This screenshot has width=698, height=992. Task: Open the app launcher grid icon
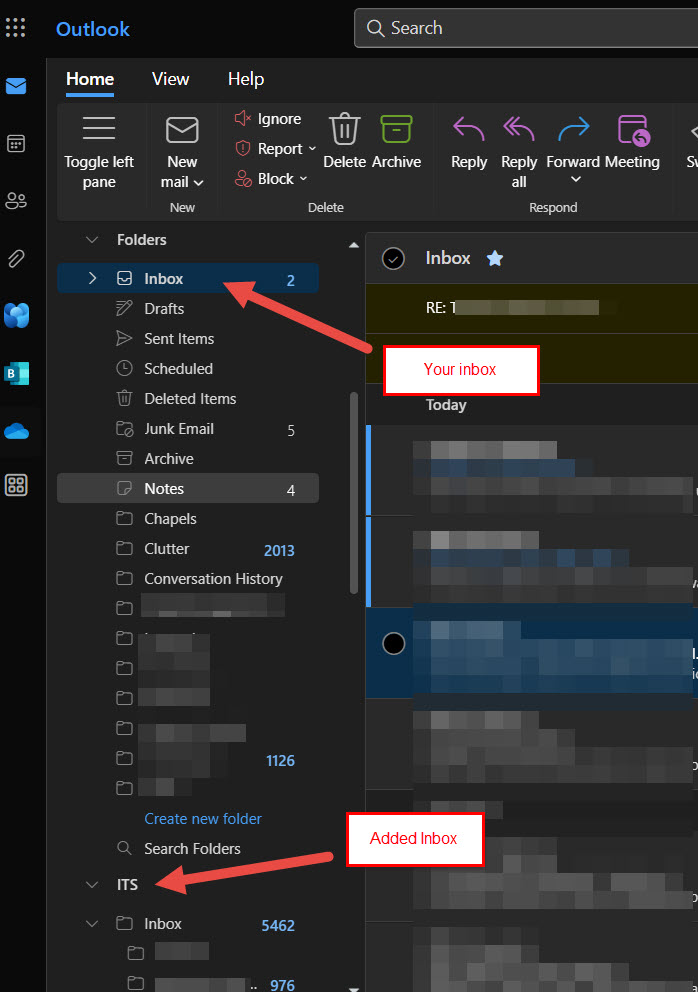(15, 28)
